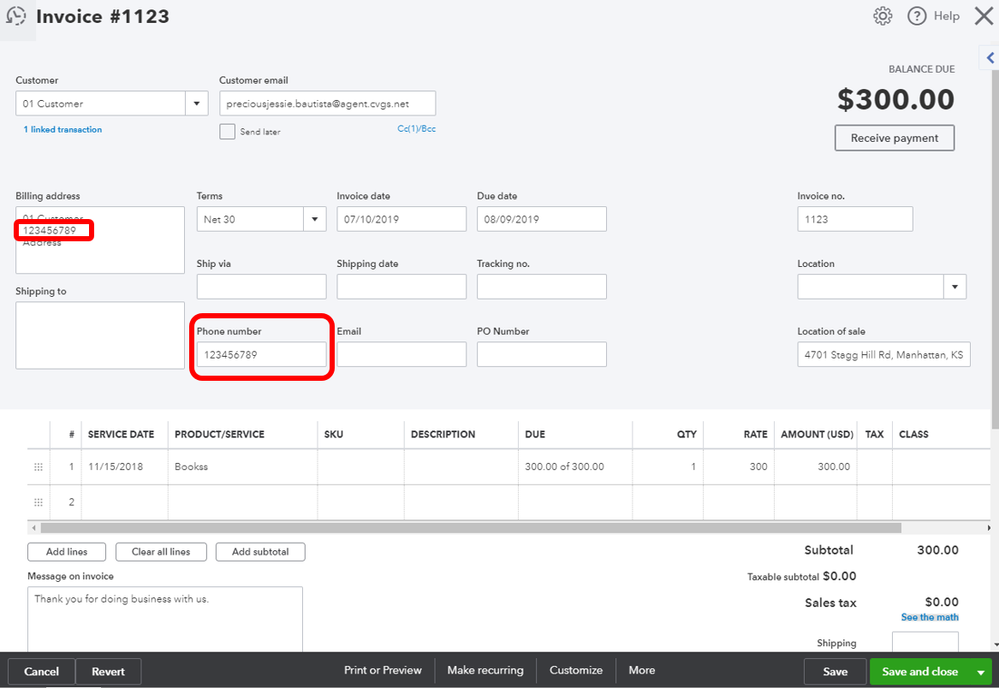Open the Customize option
Viewport: 999px width, 688px height.
[576, 670]
